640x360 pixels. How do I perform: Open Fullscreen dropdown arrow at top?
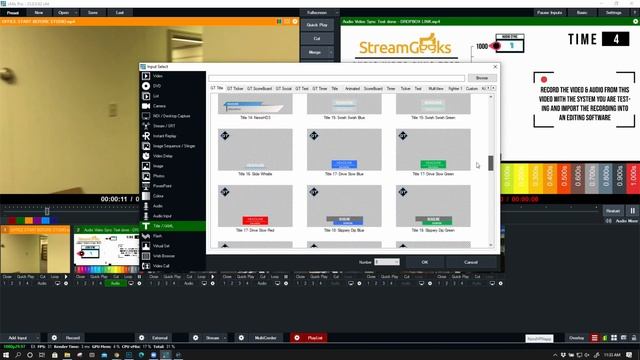pyautogui.click(x=337, y=13)
